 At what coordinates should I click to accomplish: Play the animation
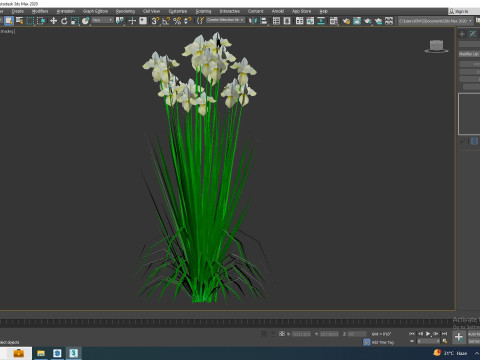point(428,333)
